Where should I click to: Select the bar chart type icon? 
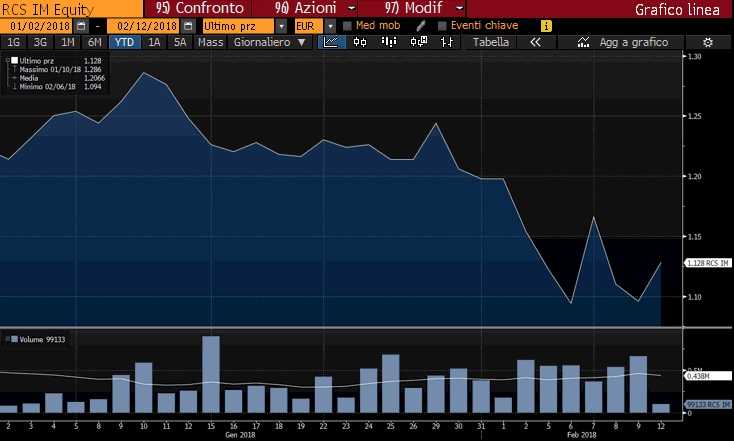click(389, 42)
